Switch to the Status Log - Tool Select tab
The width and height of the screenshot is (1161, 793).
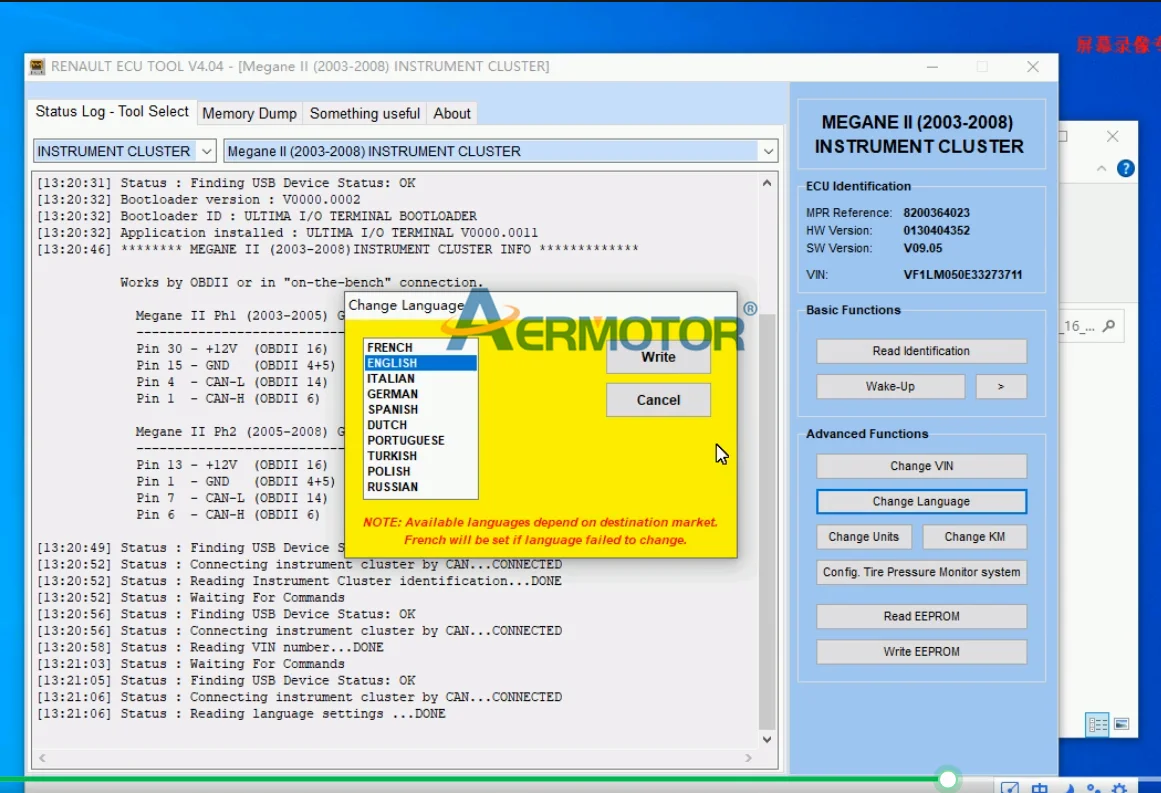point(112,112)
